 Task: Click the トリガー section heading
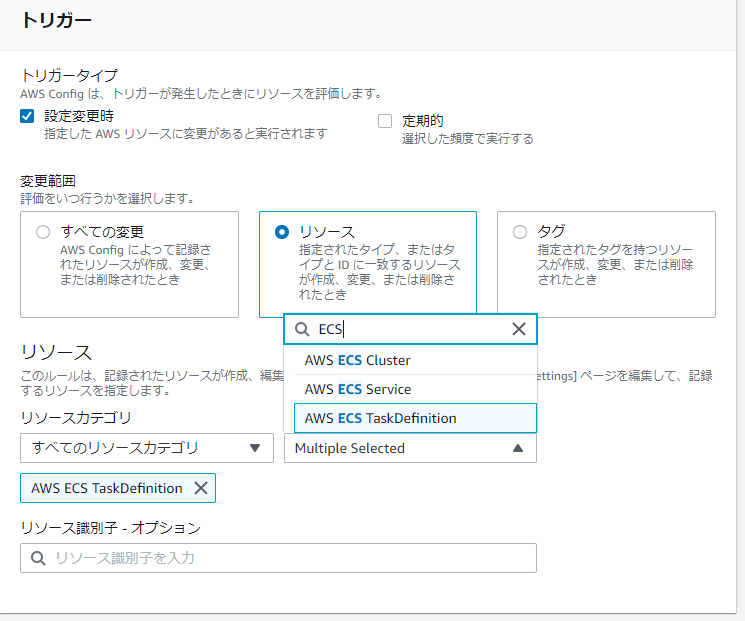pyautogui.click(x=57, y=20)
